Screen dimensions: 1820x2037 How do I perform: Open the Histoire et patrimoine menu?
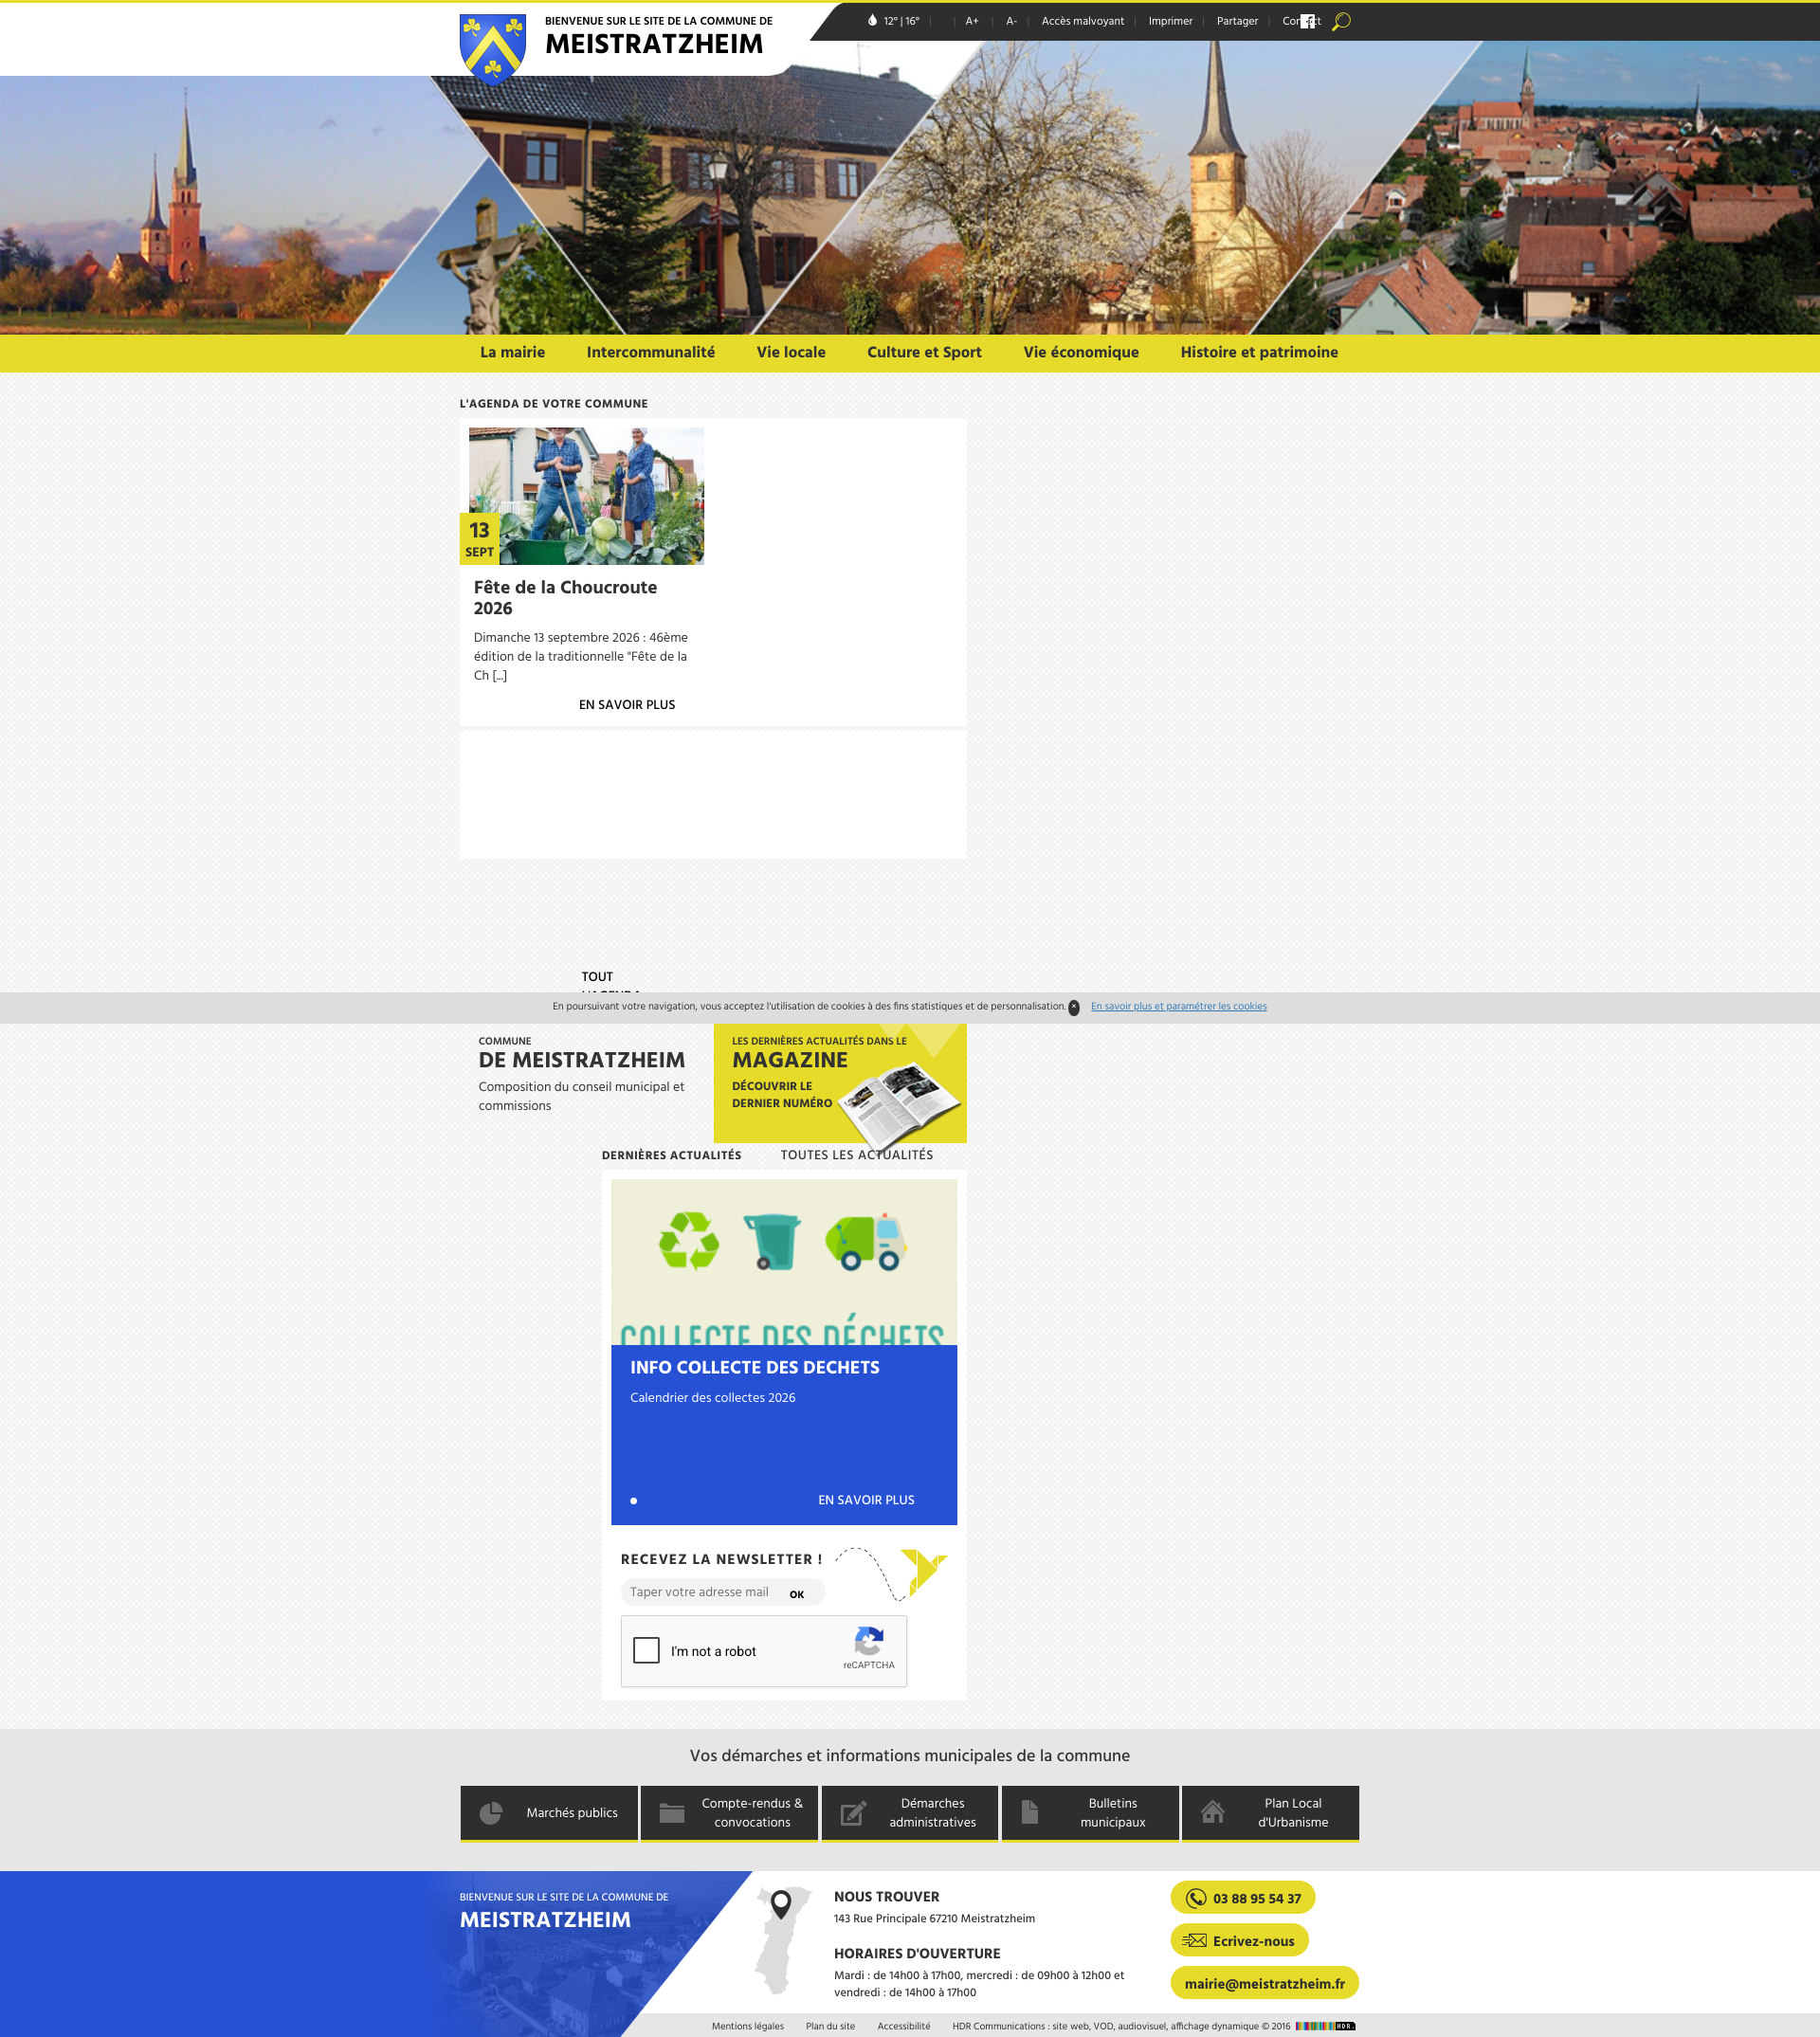(x=1259, y=352)
